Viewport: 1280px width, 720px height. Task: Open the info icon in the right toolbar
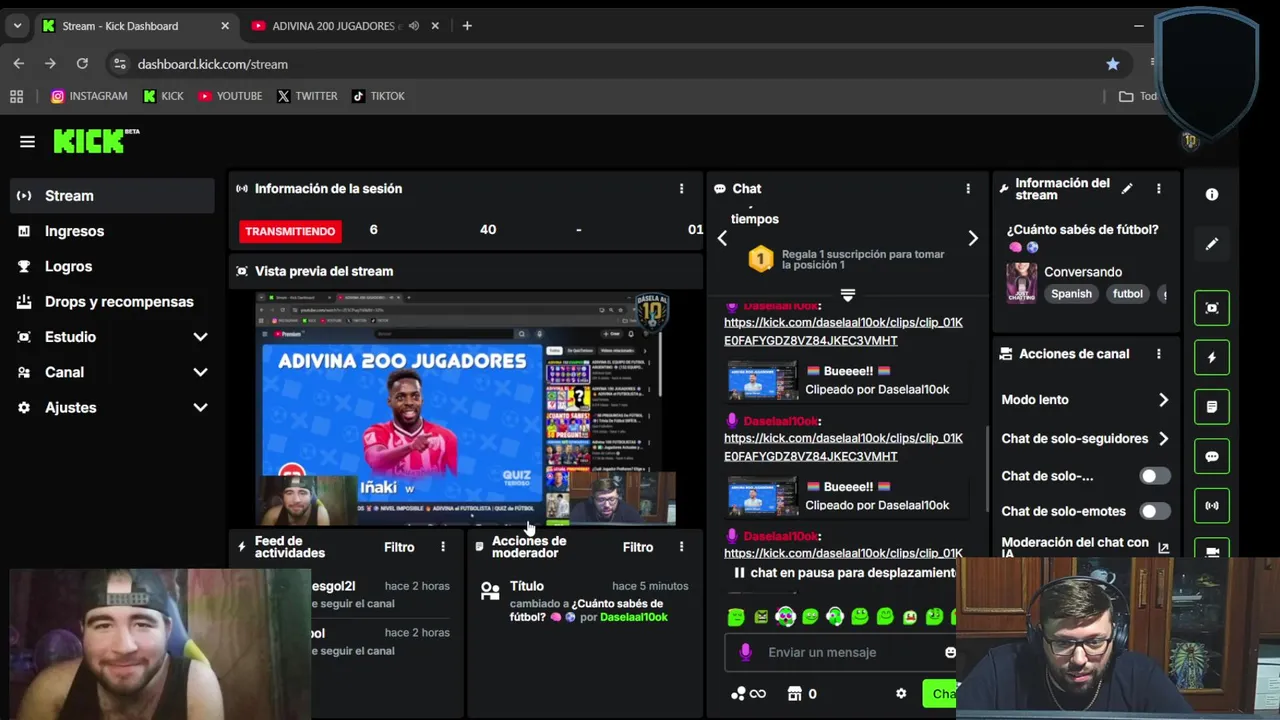click(1212, 195)
